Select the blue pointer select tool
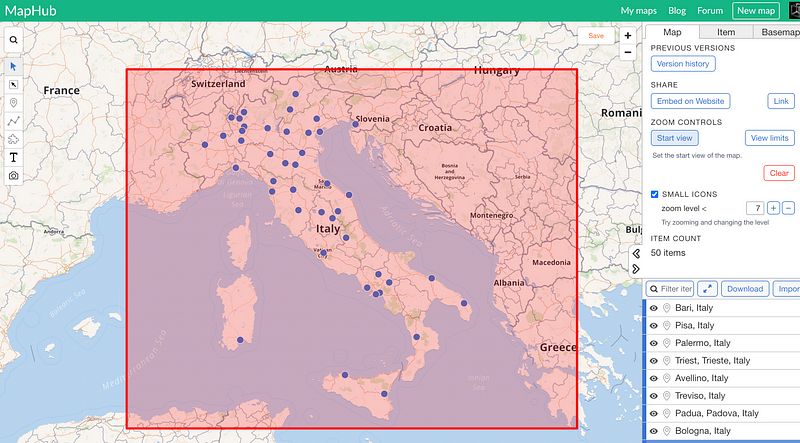Viewport: 800px width, 443px height. pyautogui.click(x=14, y=66)
